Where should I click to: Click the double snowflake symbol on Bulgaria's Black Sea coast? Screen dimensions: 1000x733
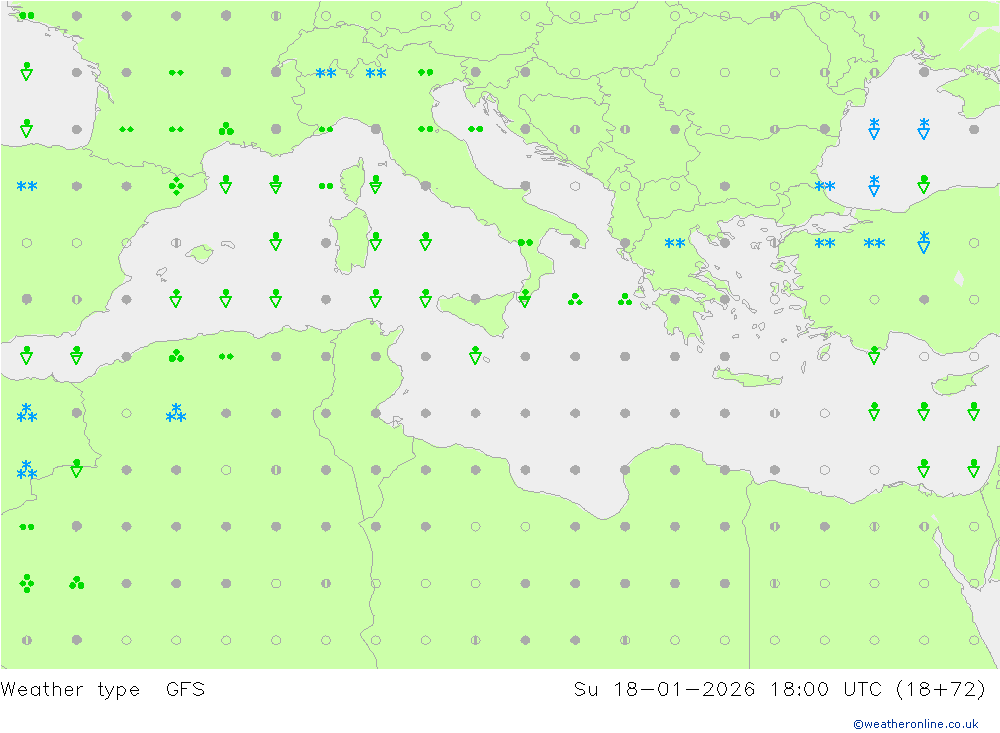click(825, 186)
